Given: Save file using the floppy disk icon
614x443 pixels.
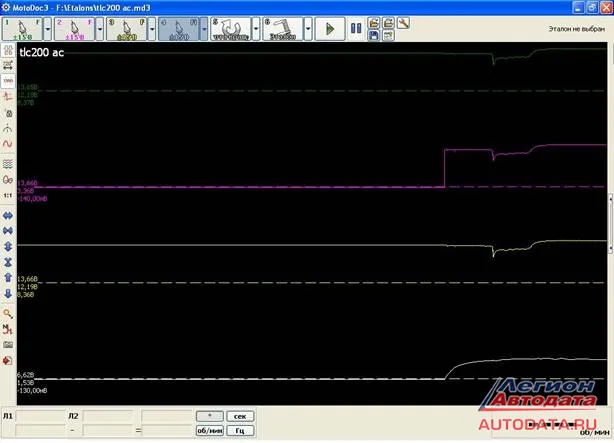Looking at the screenshot, I should [x=374, y=36].
